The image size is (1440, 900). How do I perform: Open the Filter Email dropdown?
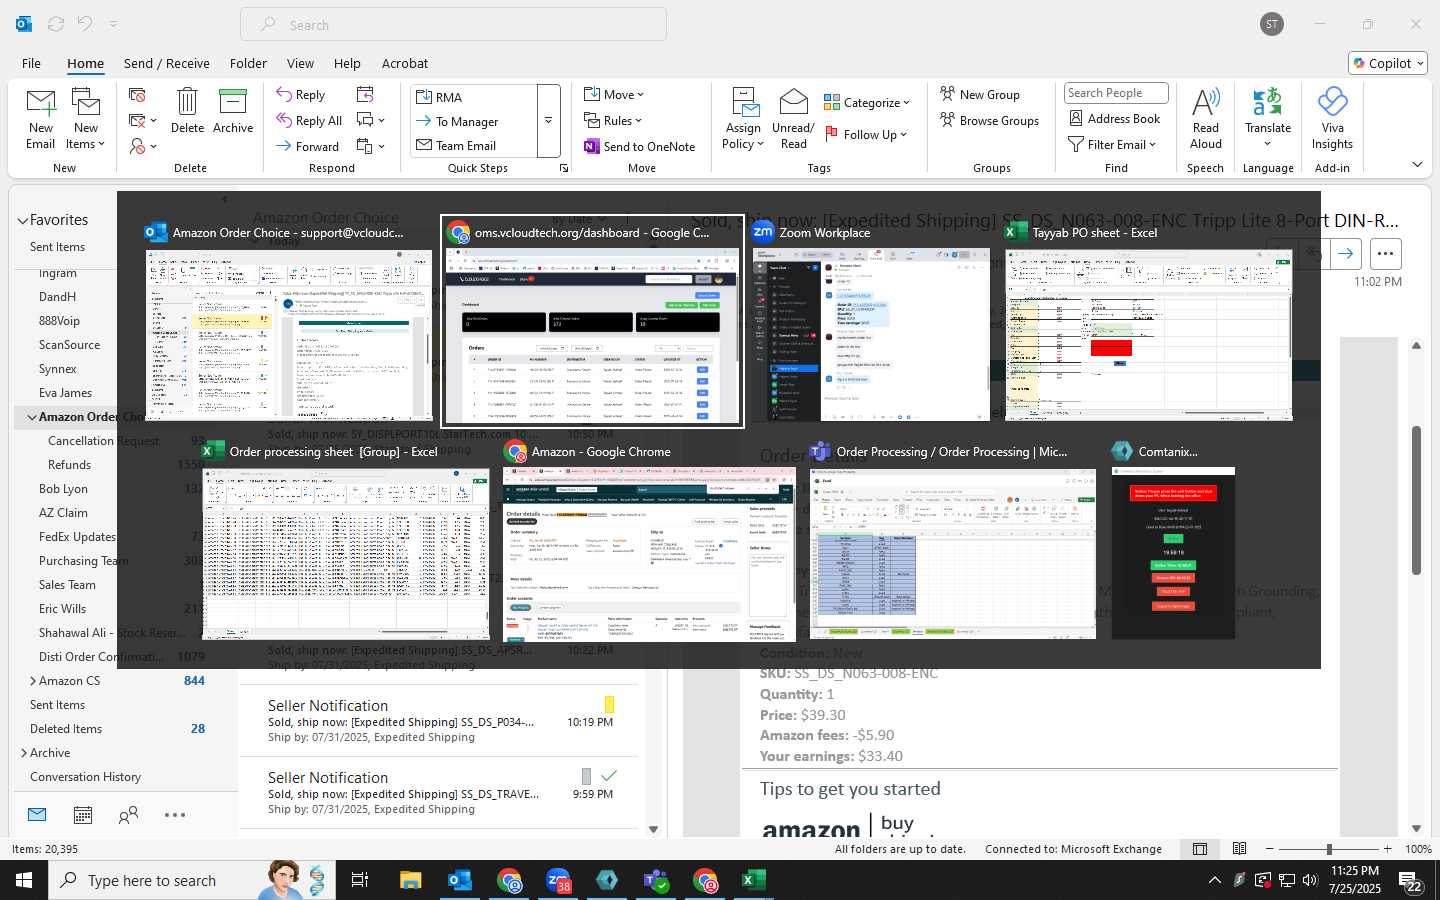1112,145
